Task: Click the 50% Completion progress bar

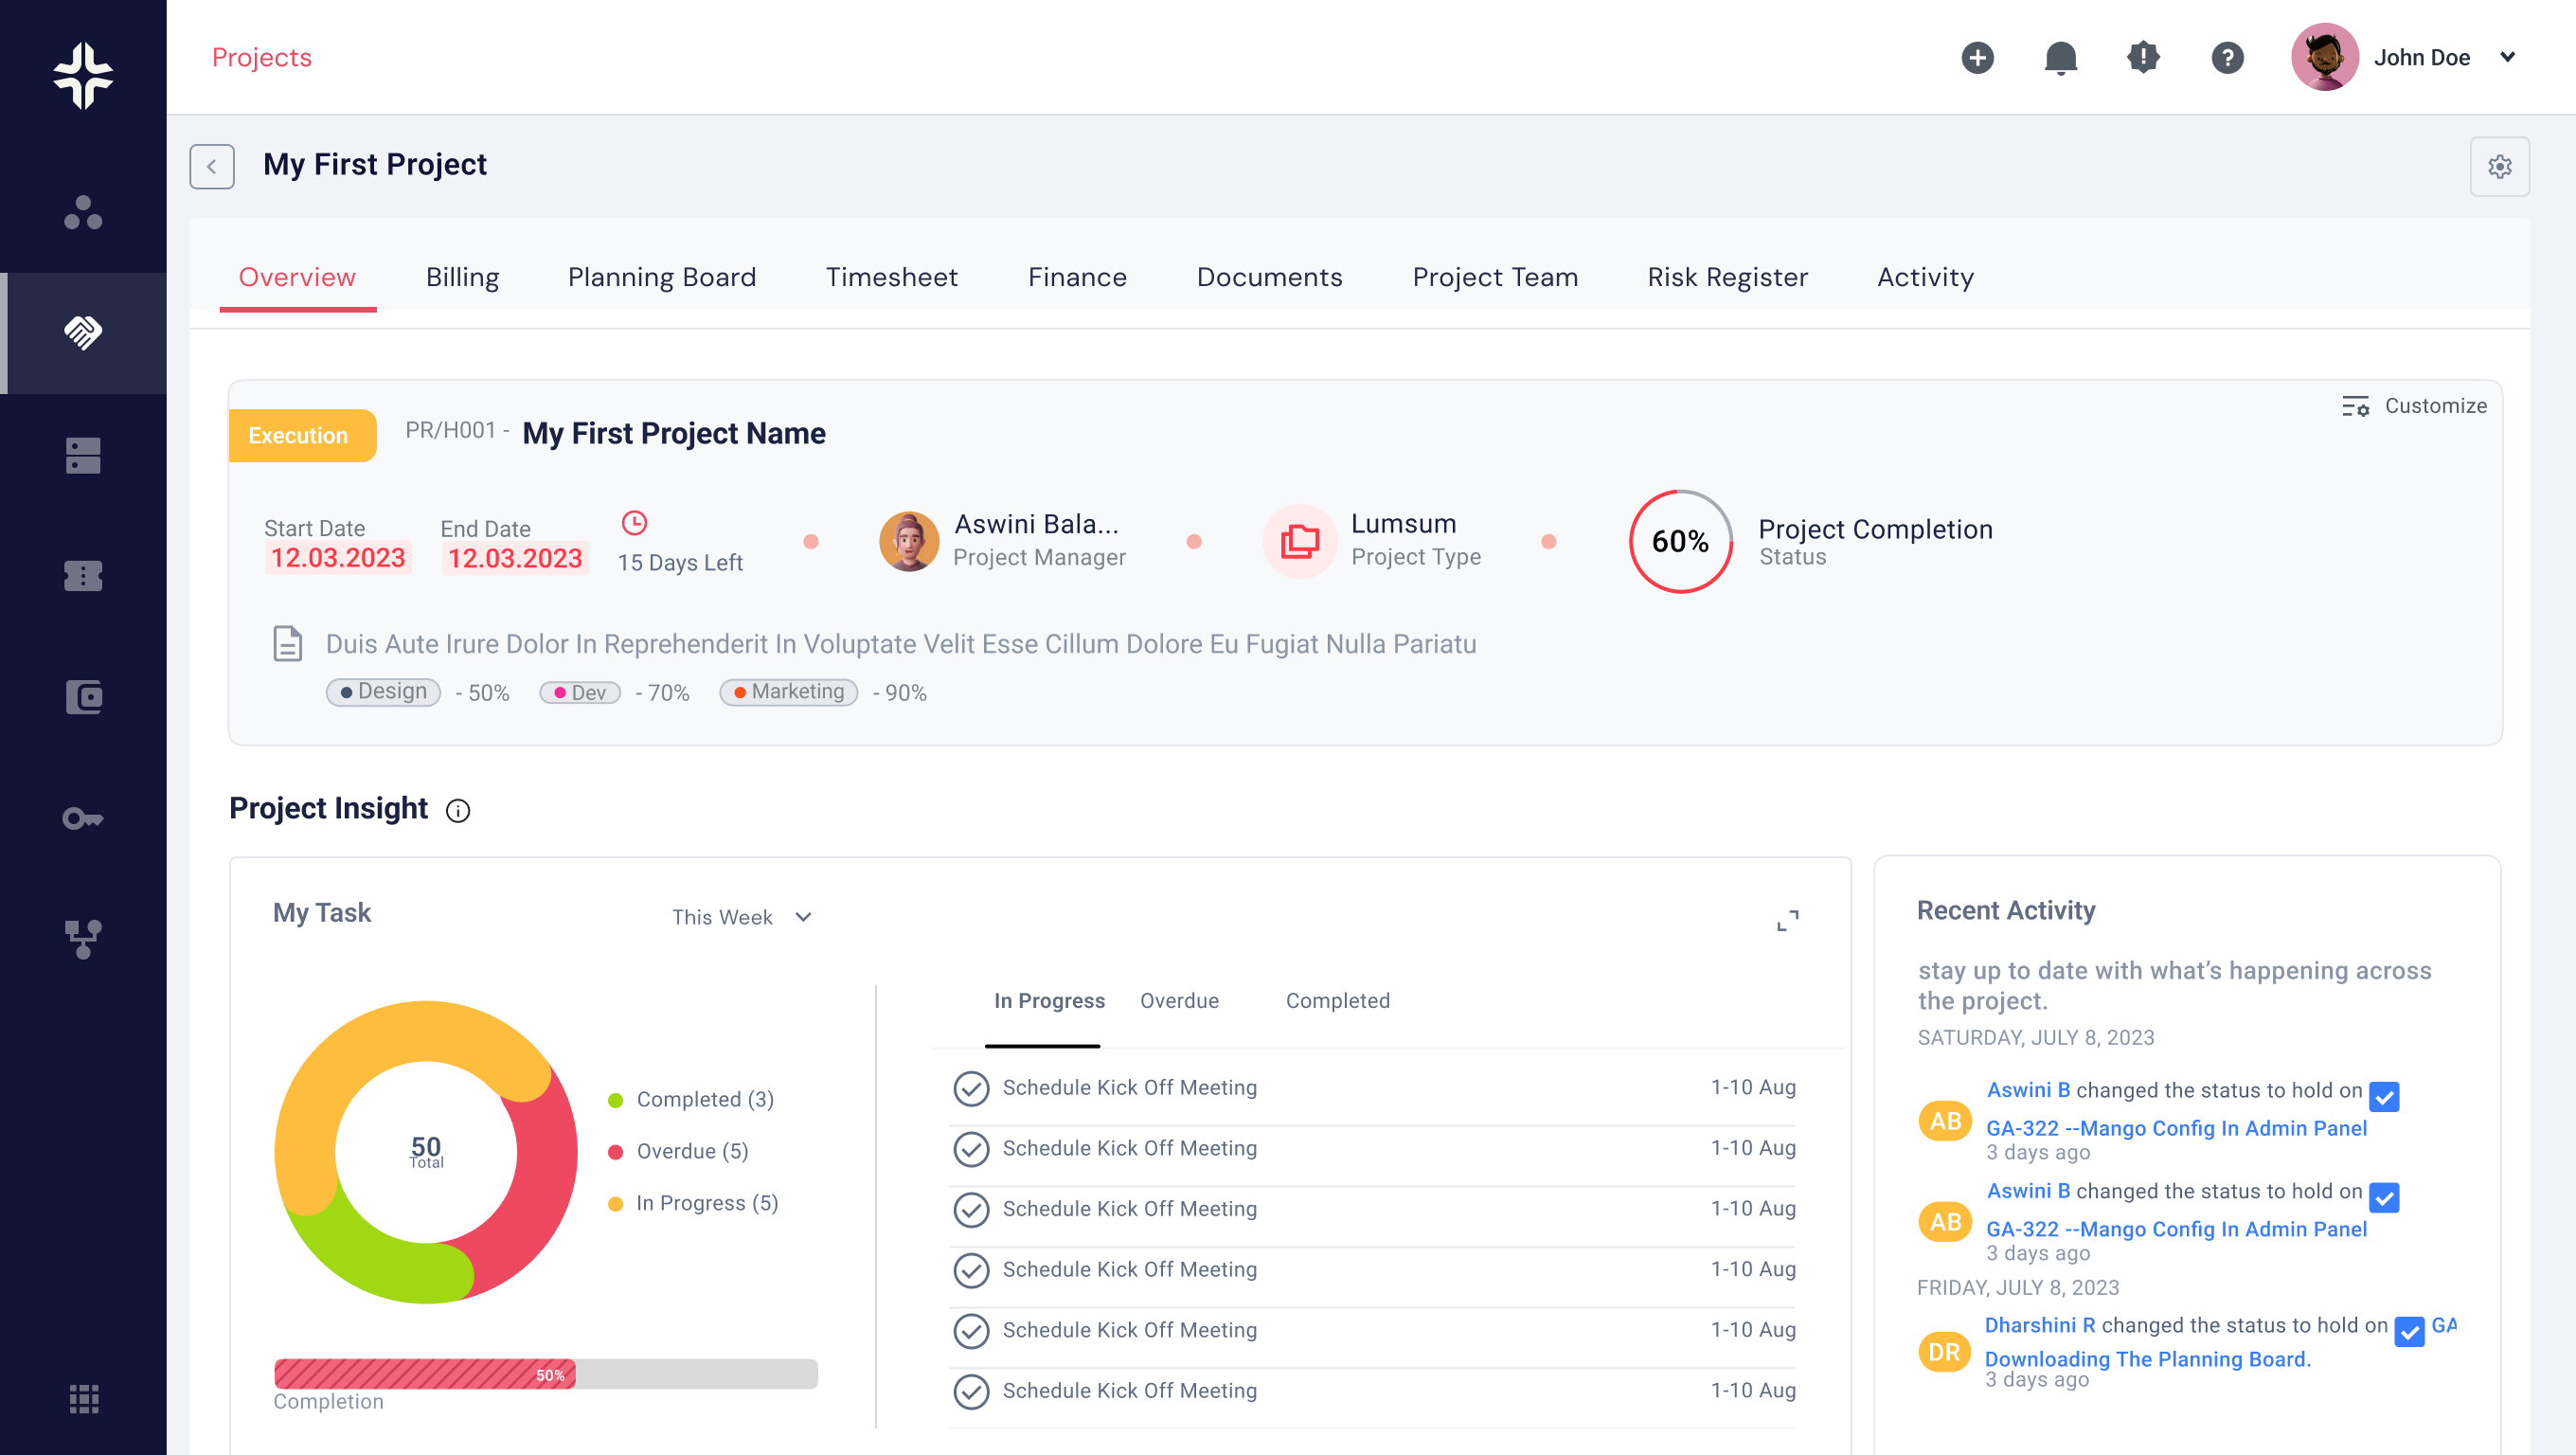Action: 545,1373
